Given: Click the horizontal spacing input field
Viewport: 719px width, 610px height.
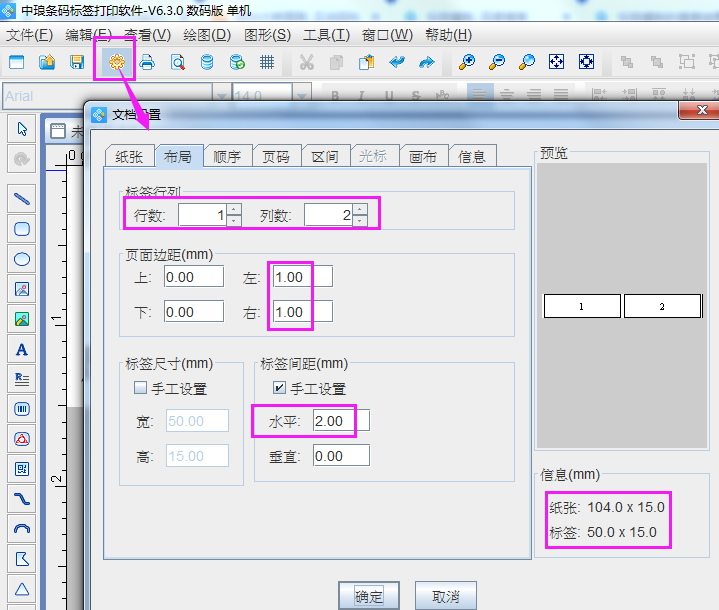Looking at the screenshot, I should pyautogui.click(x=340, y=421).
